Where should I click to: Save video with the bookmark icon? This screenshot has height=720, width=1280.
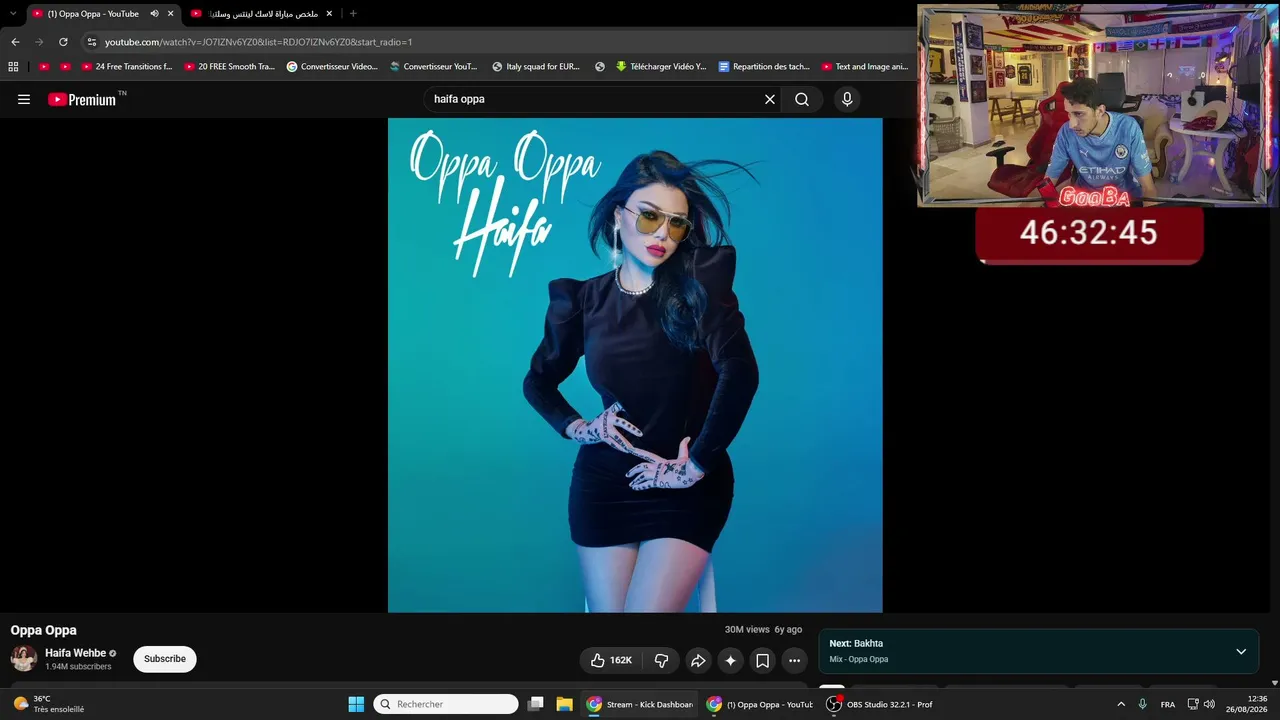coord(762,660)
